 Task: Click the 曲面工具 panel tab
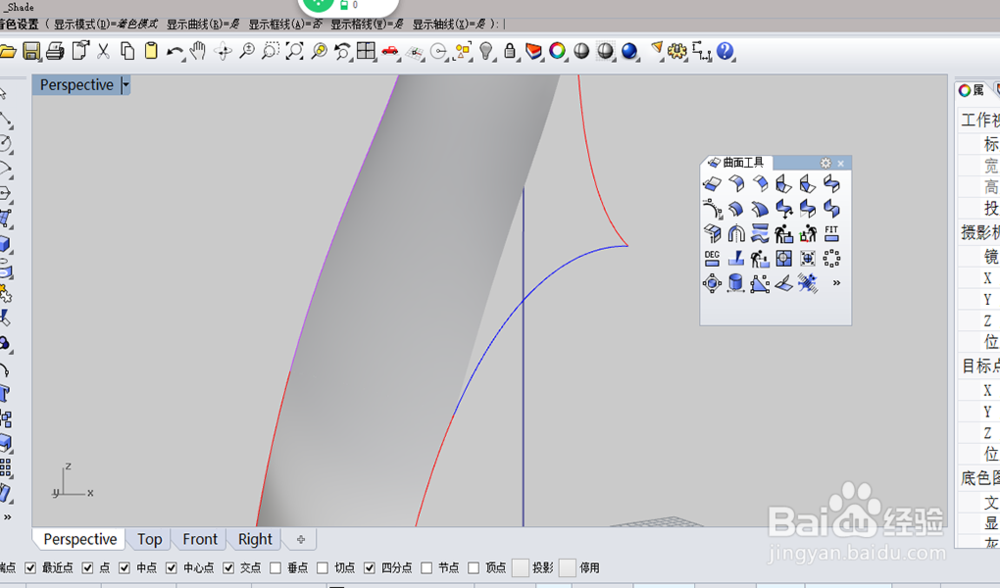pyautogui.click(x=736, y=163)
